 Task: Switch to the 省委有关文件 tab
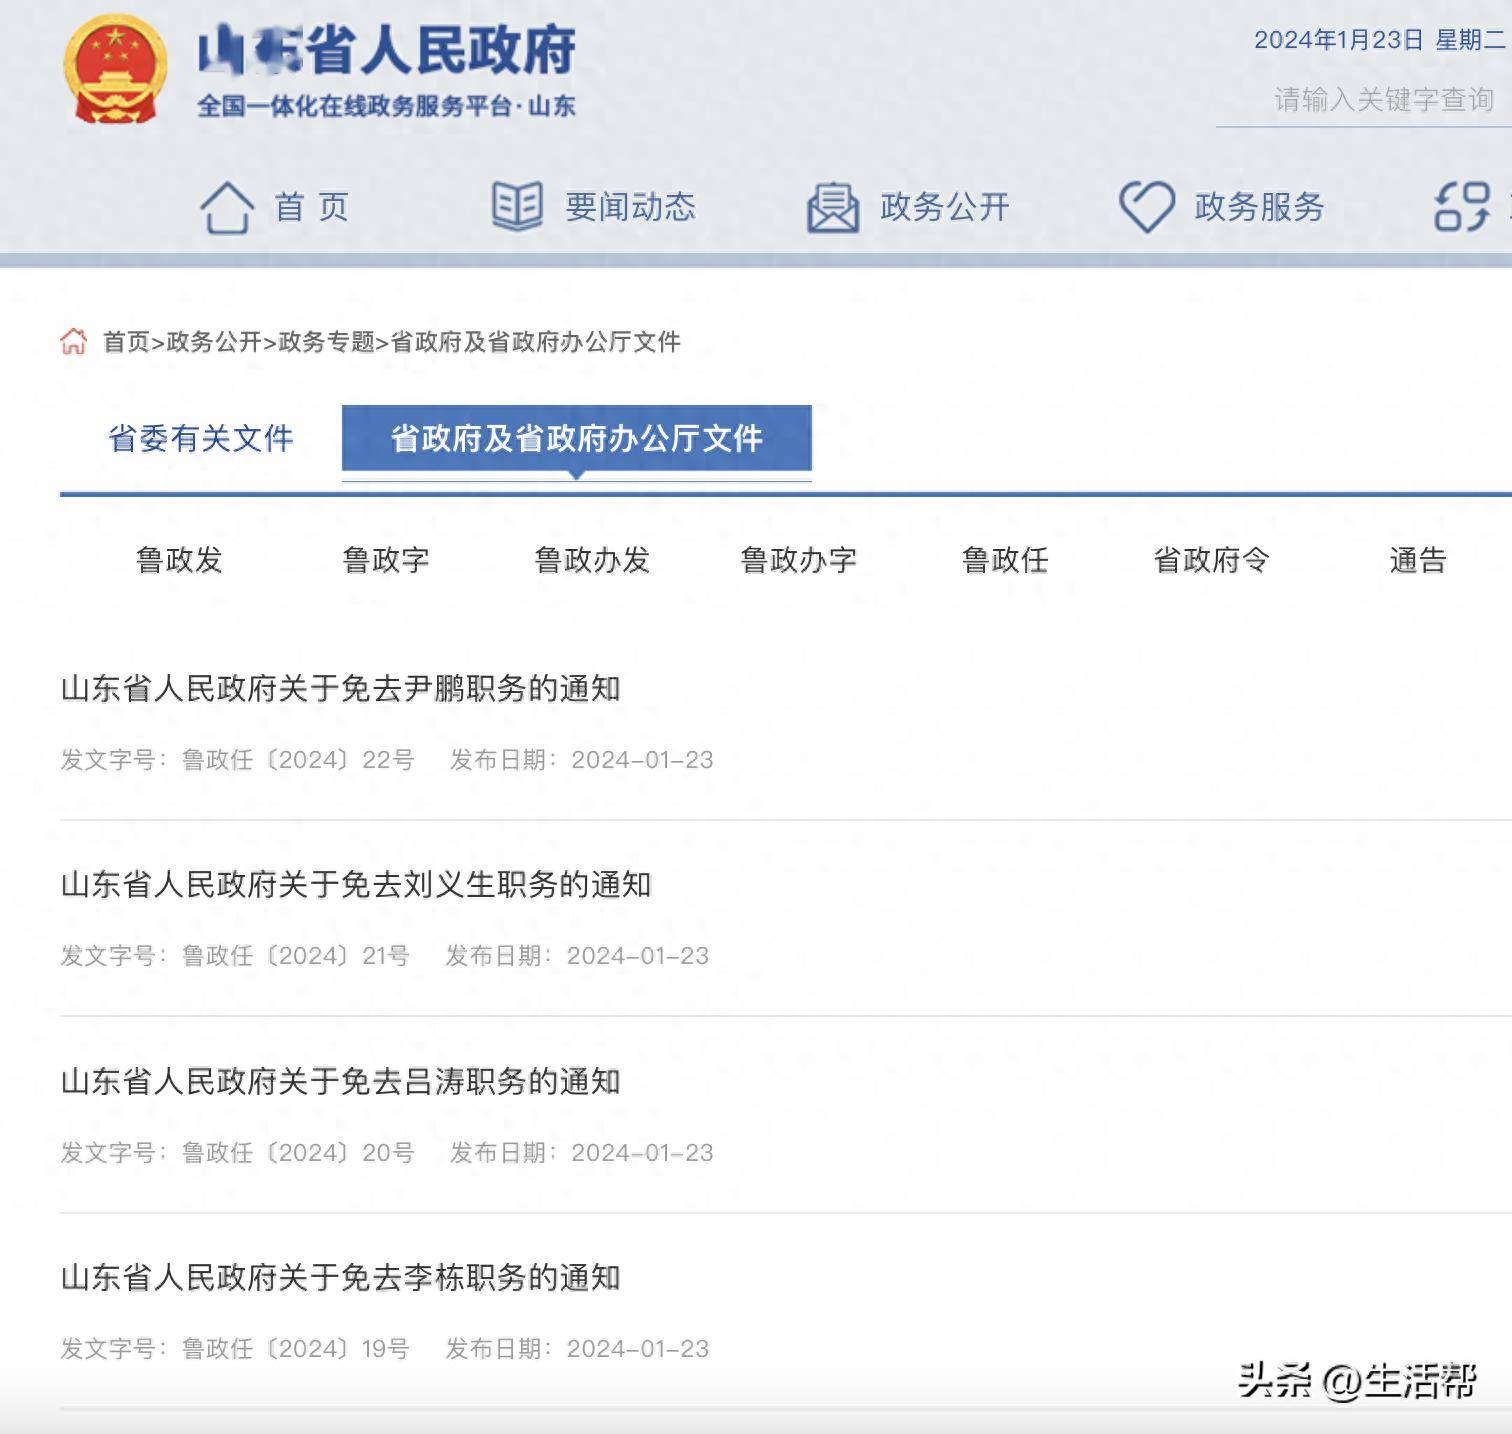tap(199, 438)
